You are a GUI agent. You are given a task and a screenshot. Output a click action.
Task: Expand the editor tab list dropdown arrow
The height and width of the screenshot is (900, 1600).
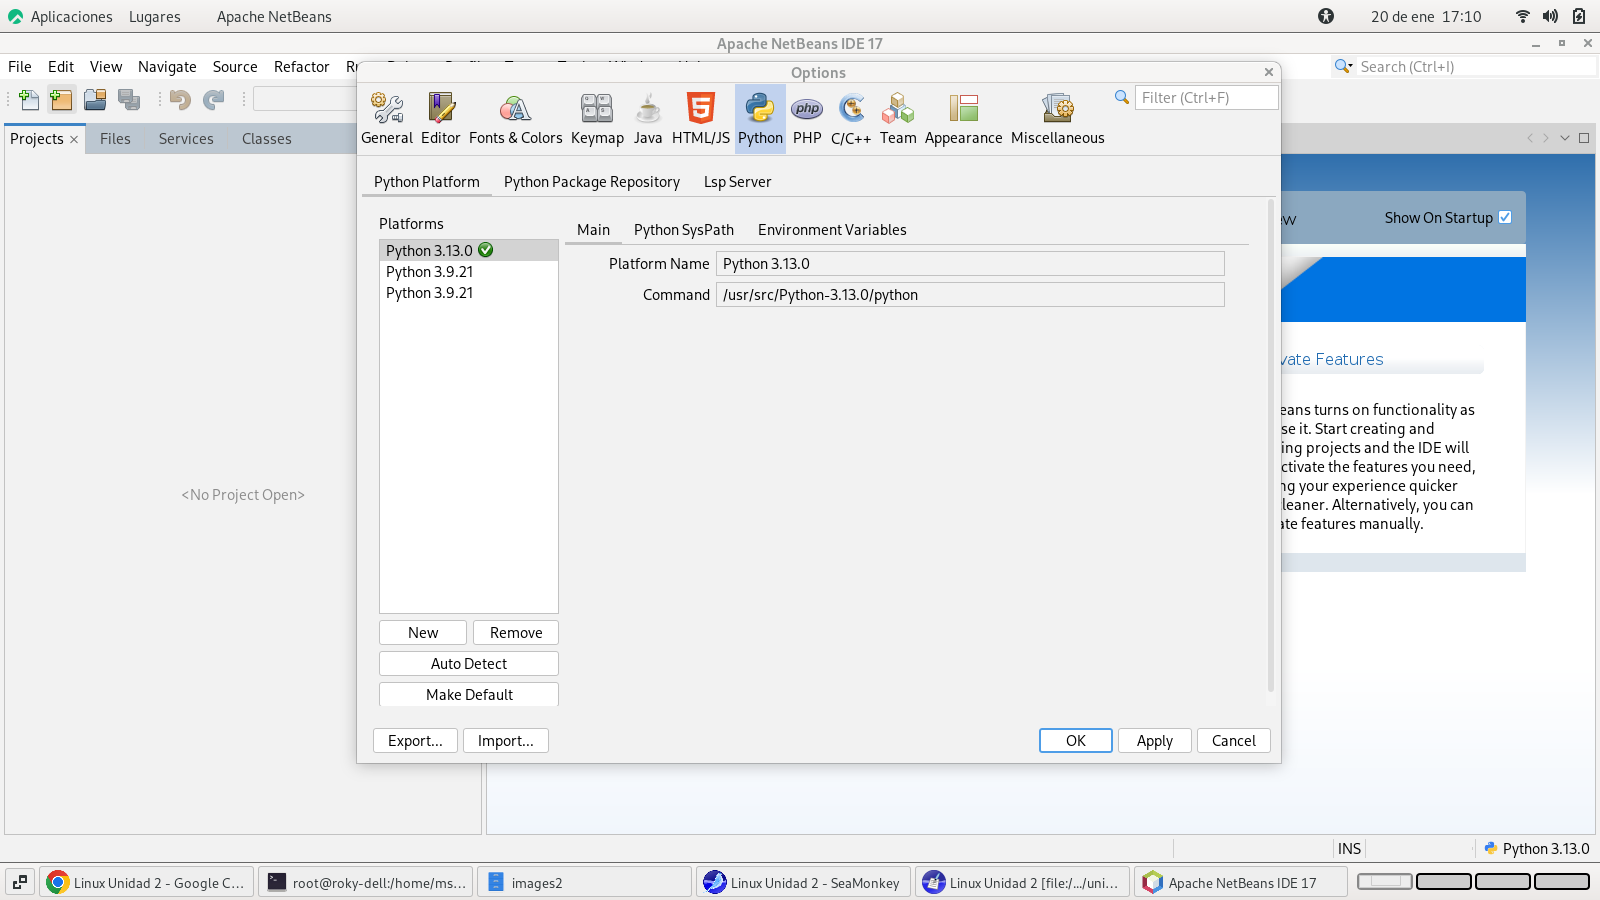(1565, 138)
